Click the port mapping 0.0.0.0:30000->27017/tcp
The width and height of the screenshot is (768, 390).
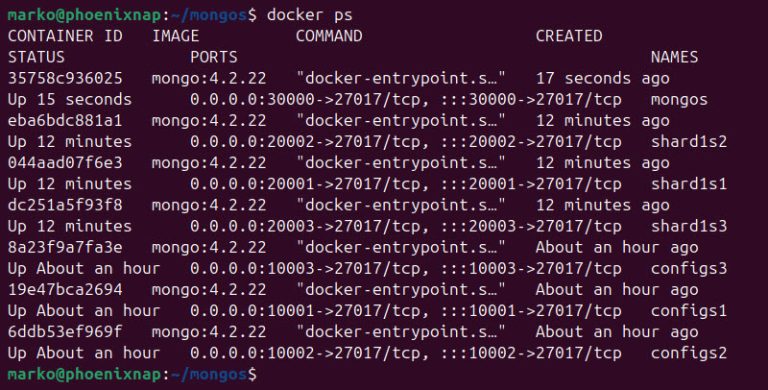[306, 99]
